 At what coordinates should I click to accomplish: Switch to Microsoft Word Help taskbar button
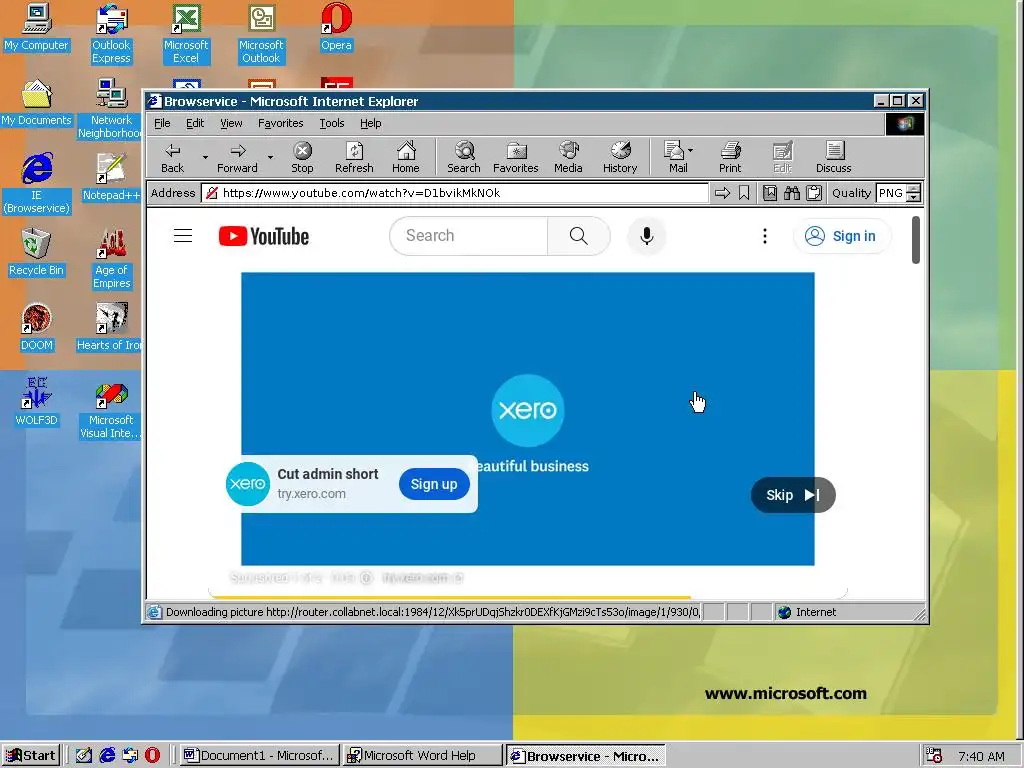click(x=422, y=756)
